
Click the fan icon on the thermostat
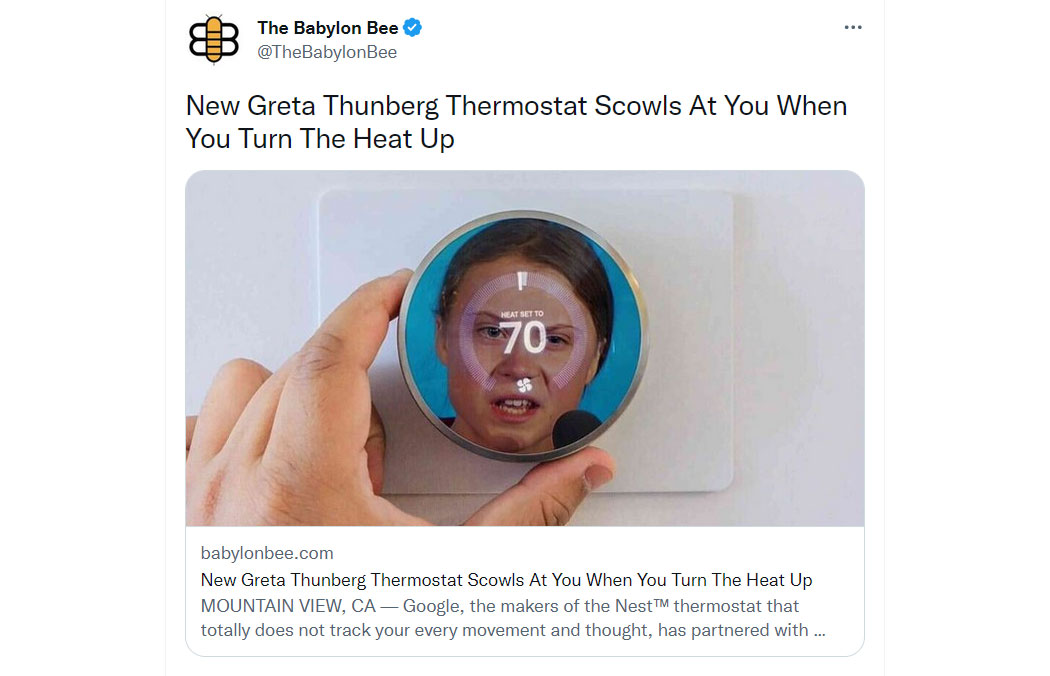coord(524,385)
